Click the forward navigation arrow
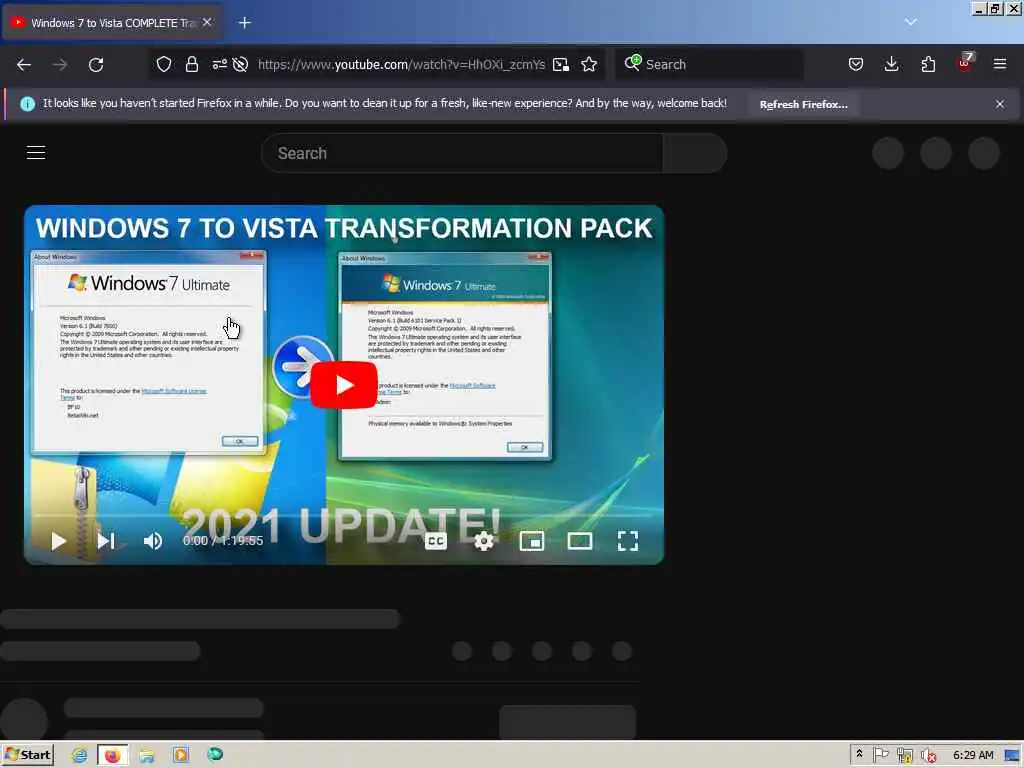 point(60,65)
